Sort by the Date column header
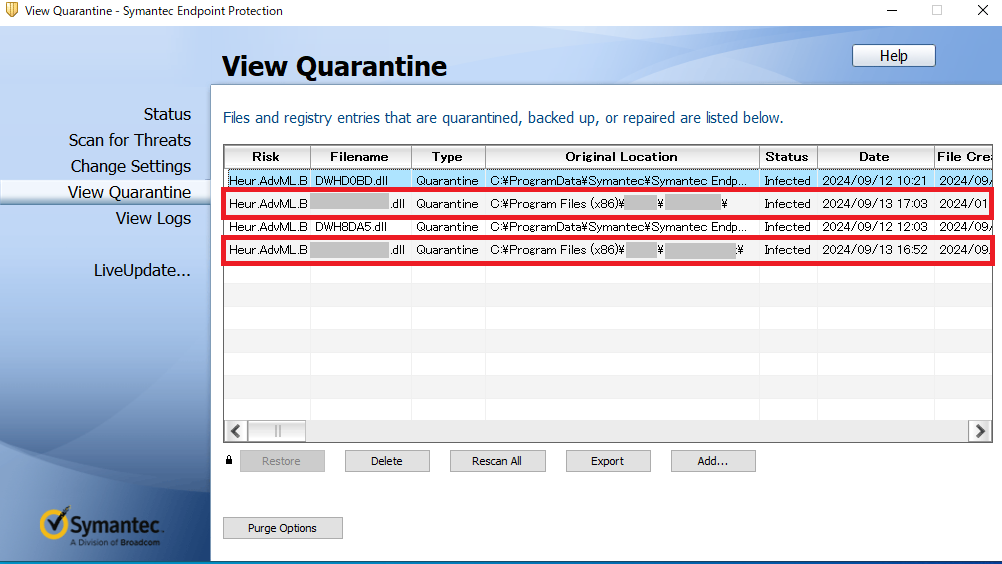The height and width of the screenshot is (564, 1002). tap(875, 157)
